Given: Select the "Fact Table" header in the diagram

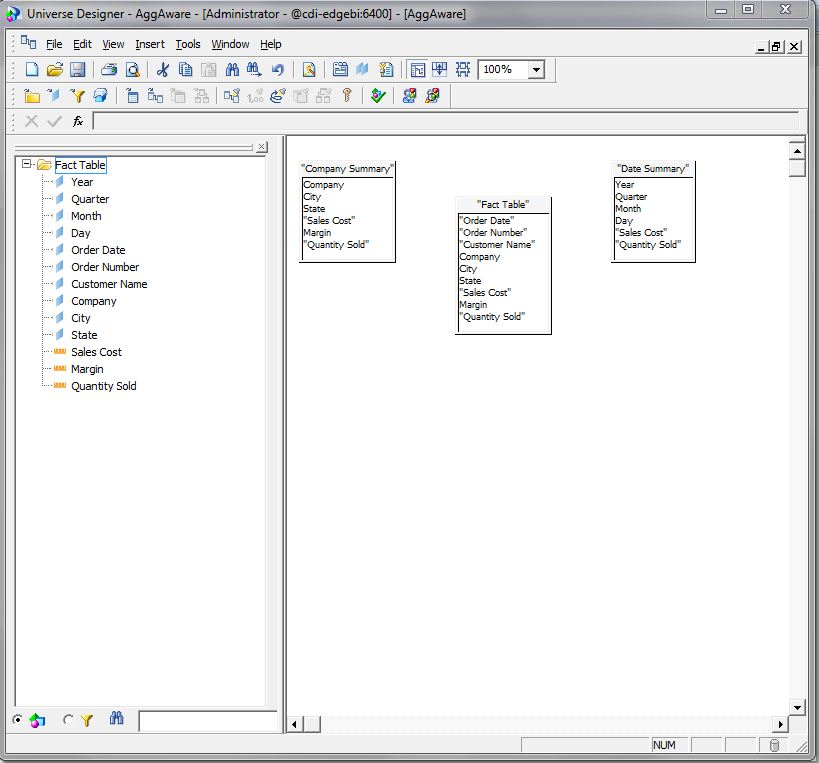Looking at the screenshot, I should coord(503,205).
